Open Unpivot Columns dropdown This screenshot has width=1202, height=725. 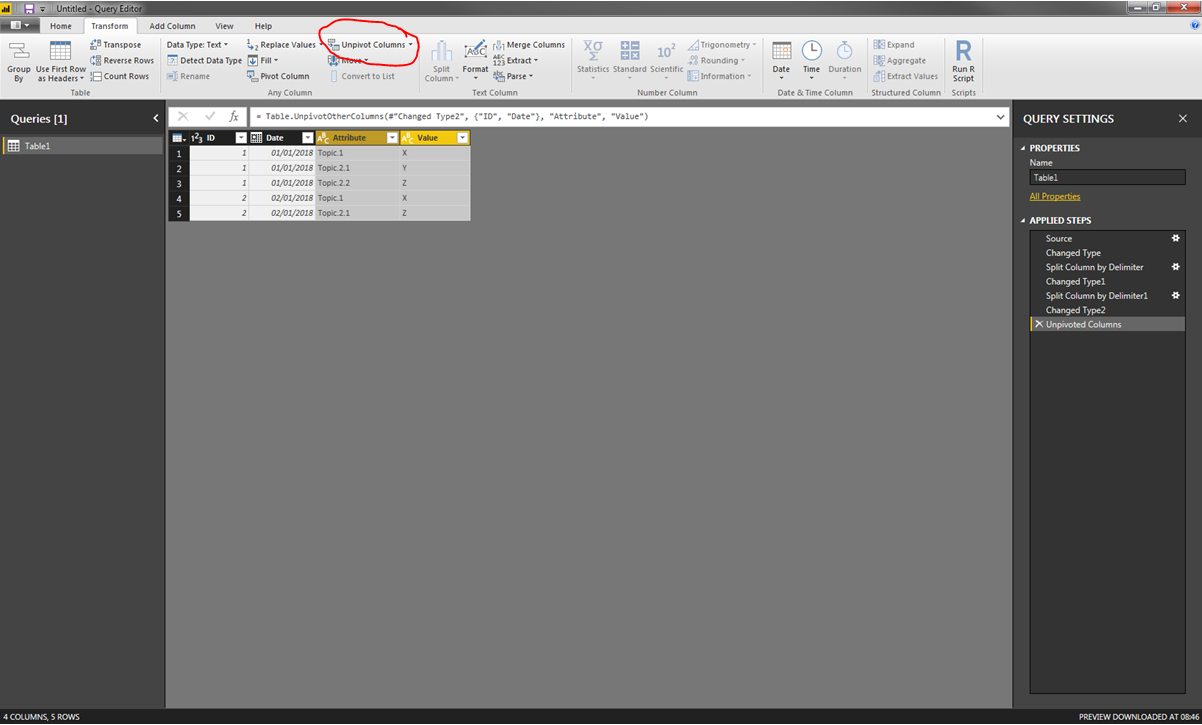coord(371,45)
